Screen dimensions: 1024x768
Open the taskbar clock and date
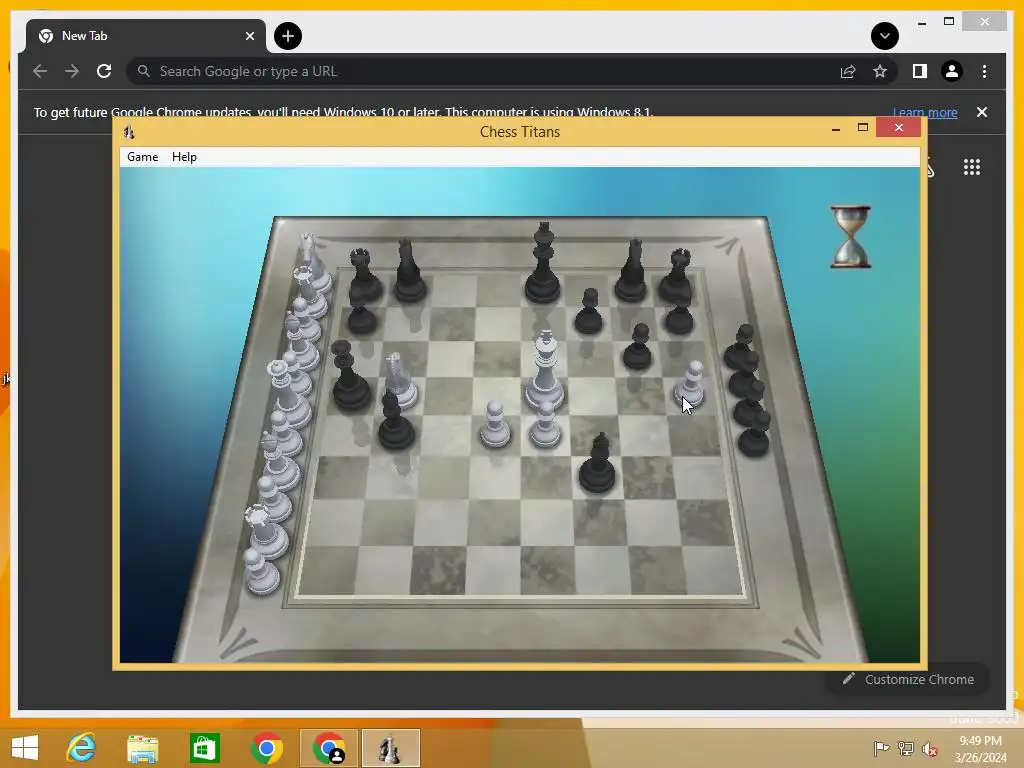coord(980,749)
